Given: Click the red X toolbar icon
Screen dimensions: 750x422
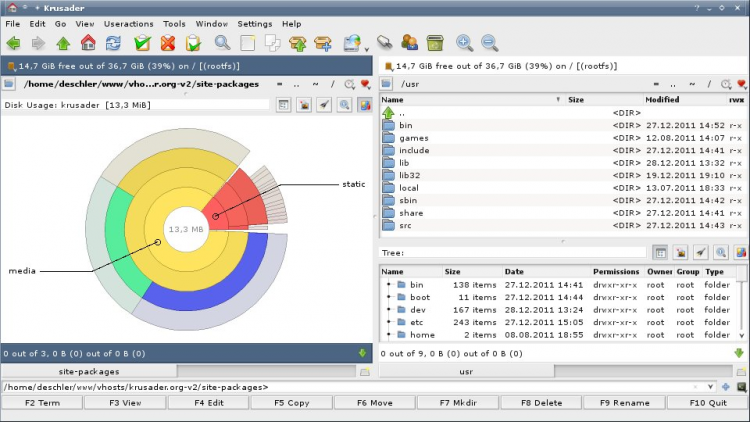Looking at the screenshot, I should (x=167, y=43).
